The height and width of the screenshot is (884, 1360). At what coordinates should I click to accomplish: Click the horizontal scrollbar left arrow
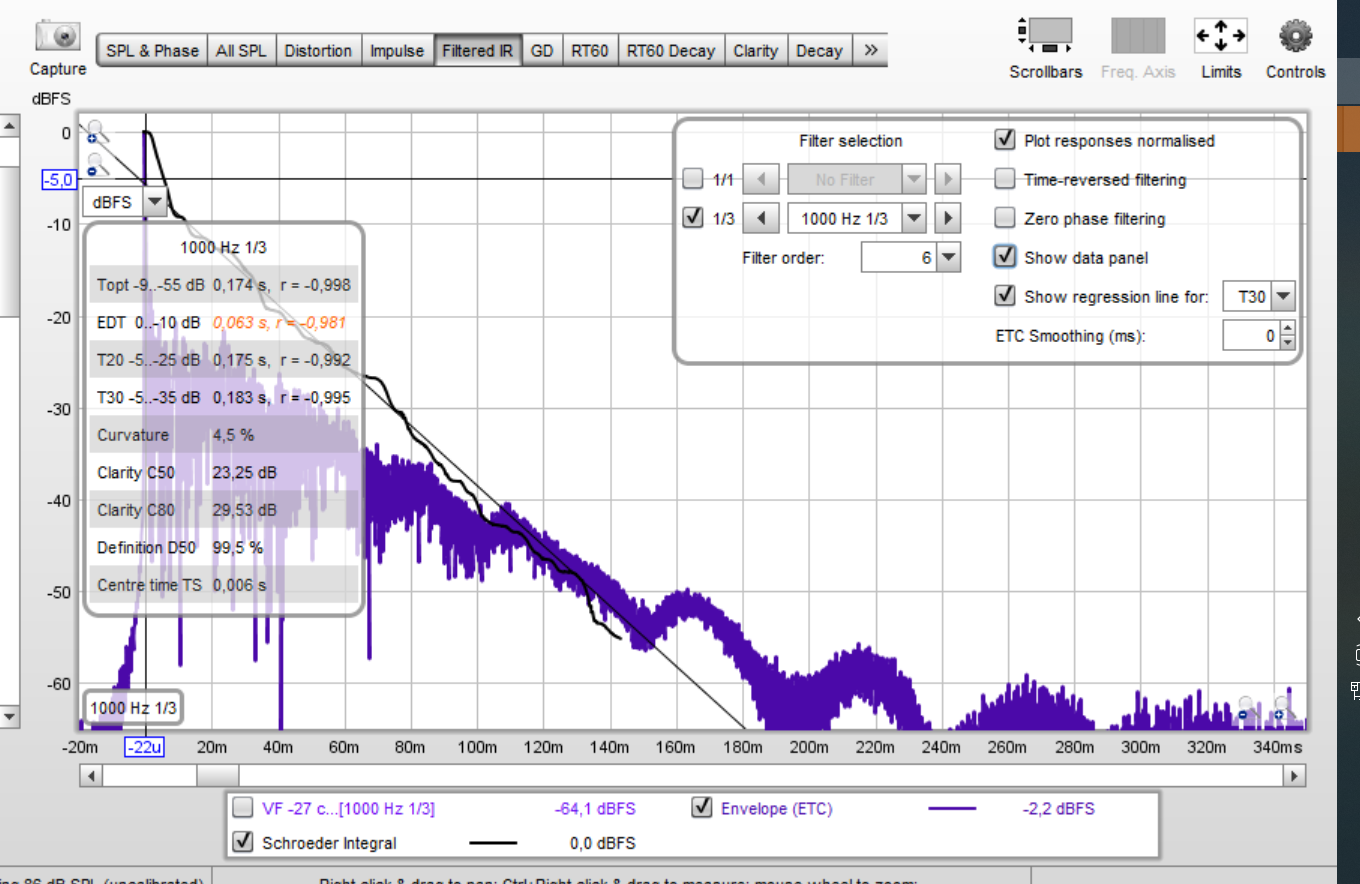coord(90,776)
